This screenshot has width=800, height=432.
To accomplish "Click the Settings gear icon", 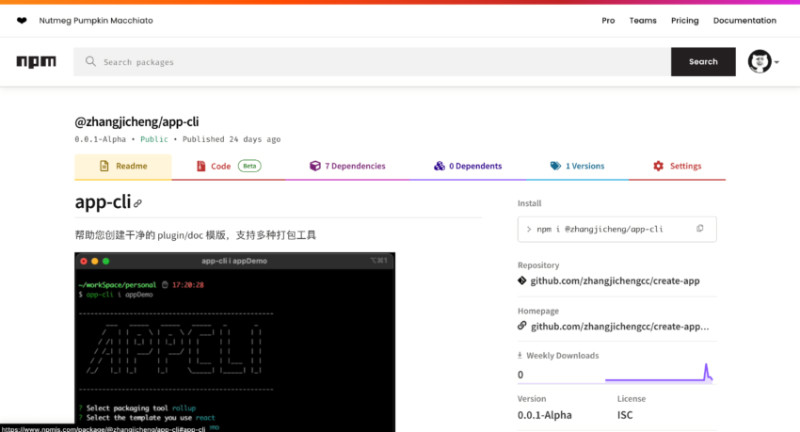I will point(659,166).
